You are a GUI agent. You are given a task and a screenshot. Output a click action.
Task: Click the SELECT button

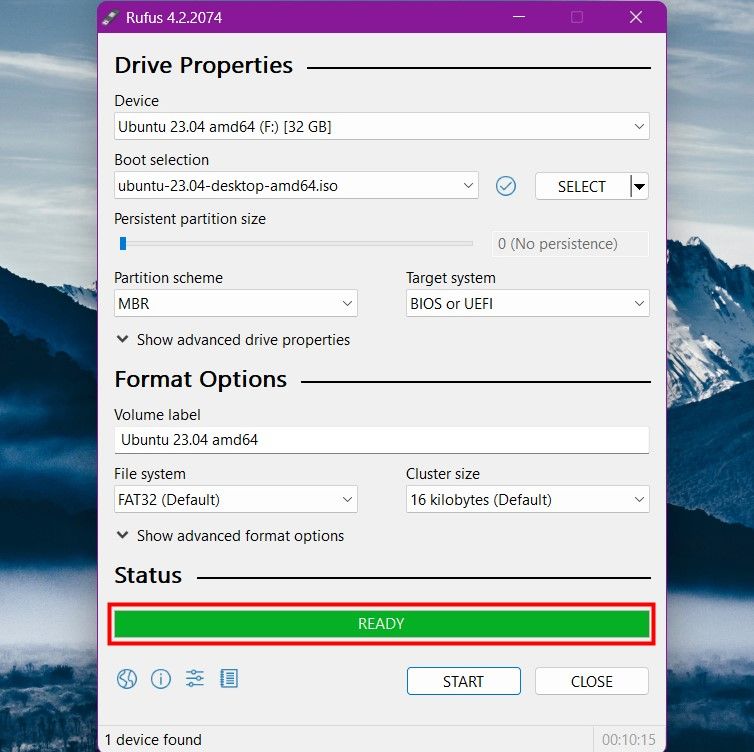pyautogui.click(x=582, y=186)
